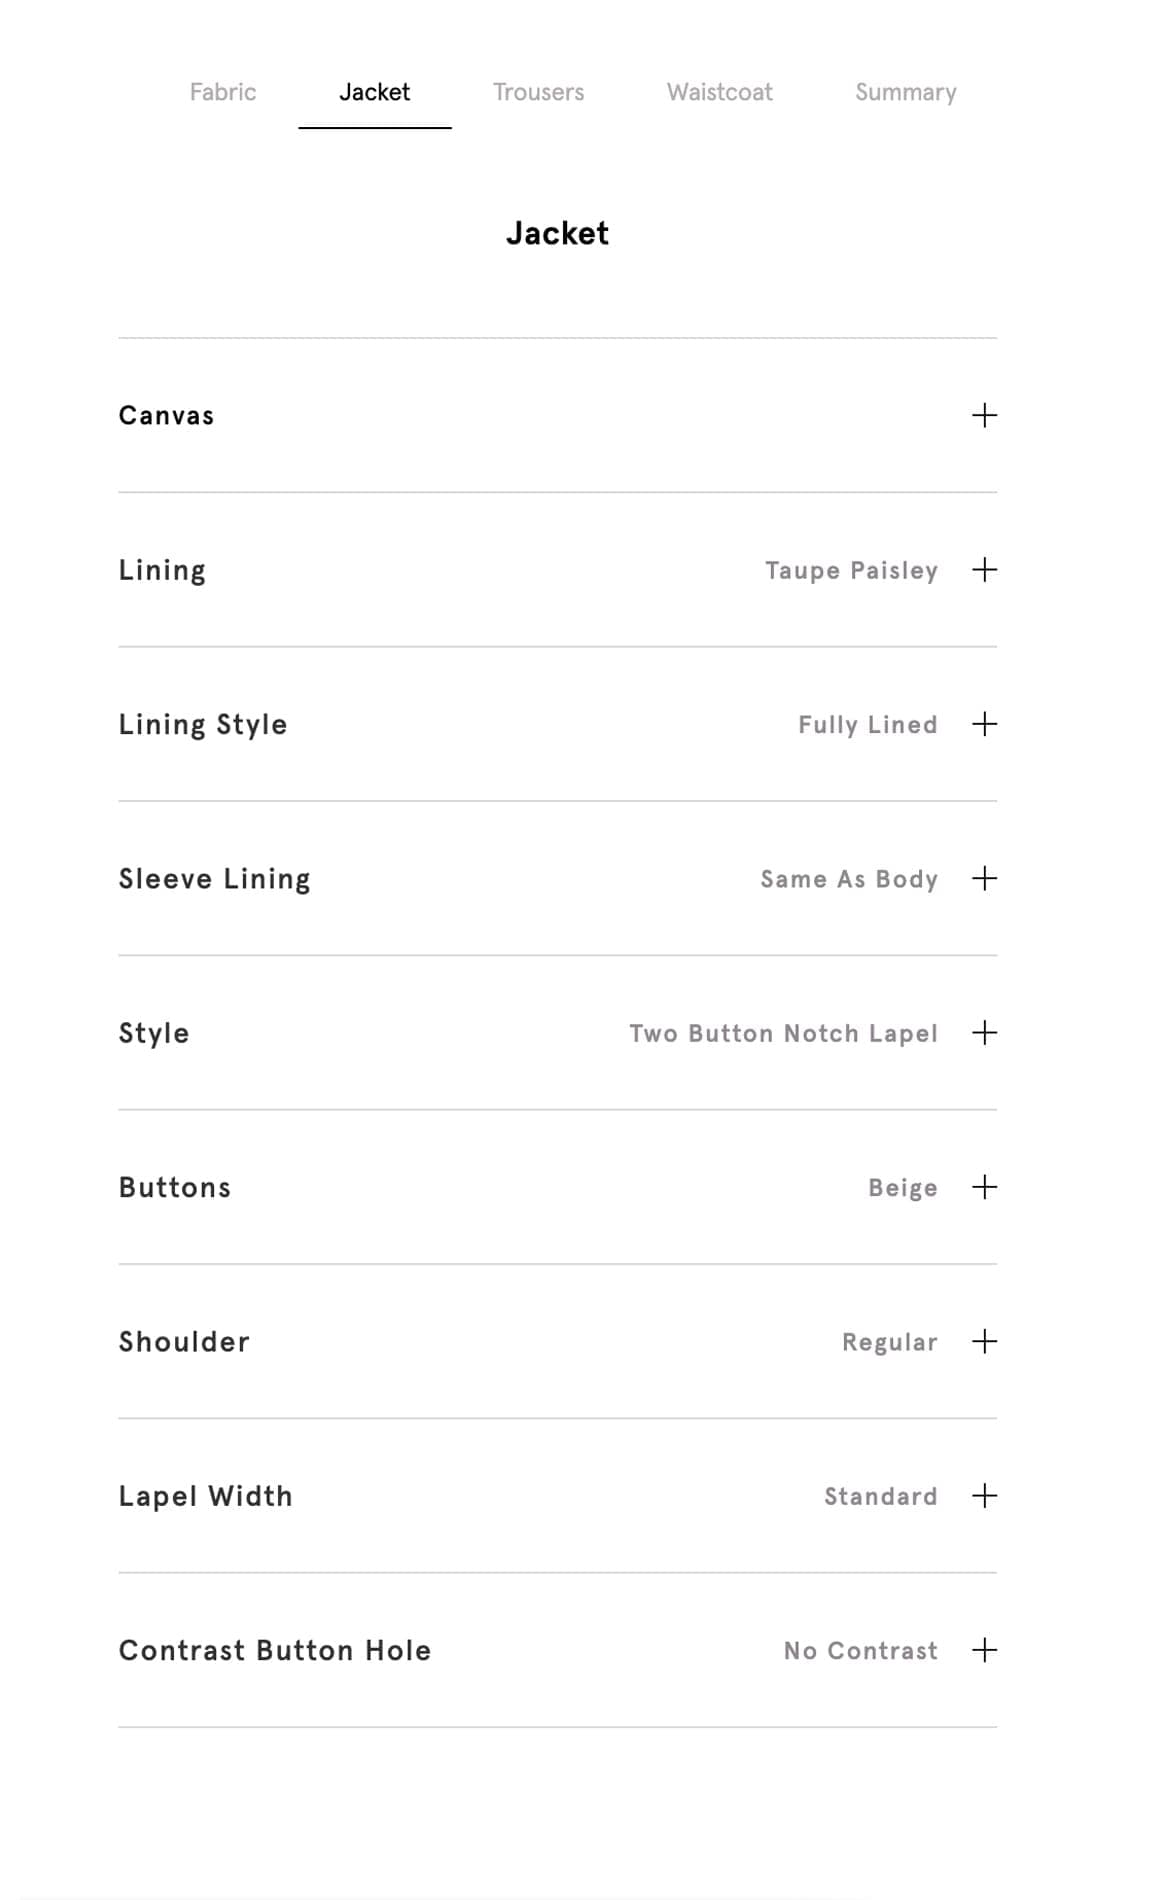Click the plus icon beside Buttons

[x=984, y=1187]
